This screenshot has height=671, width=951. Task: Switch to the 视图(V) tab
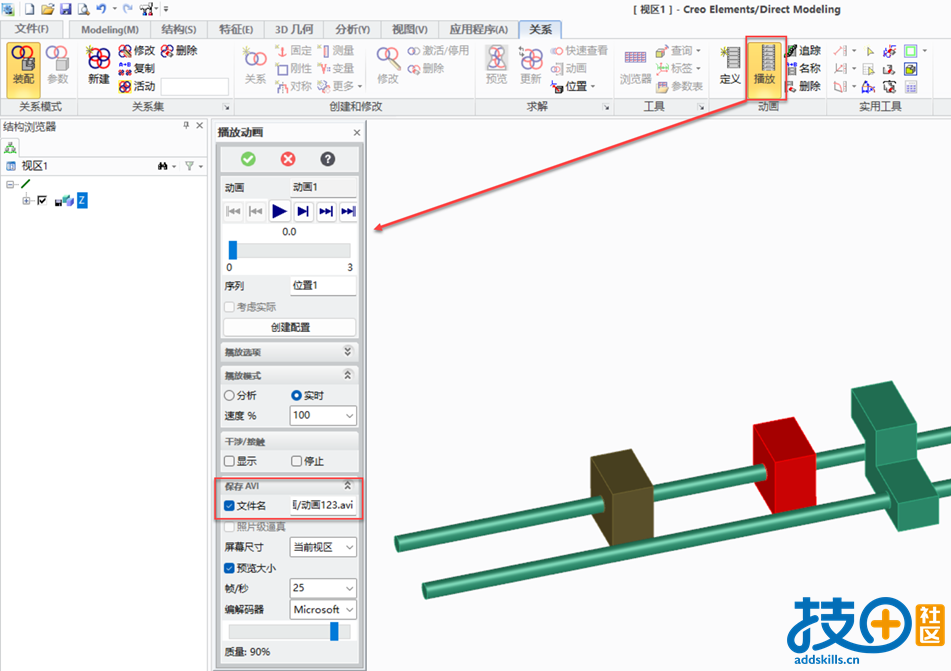tap(409, 29)
